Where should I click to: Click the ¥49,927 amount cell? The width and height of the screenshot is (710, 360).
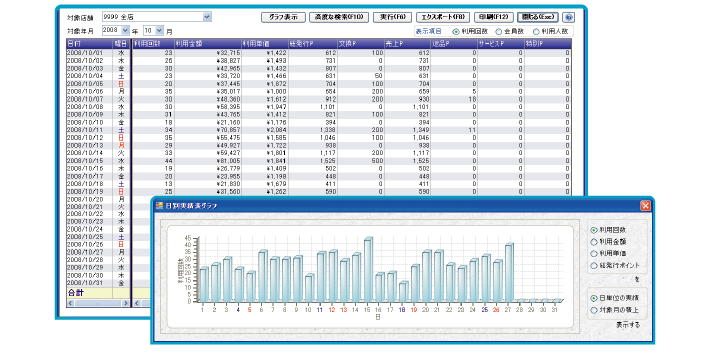pos(208,145)
